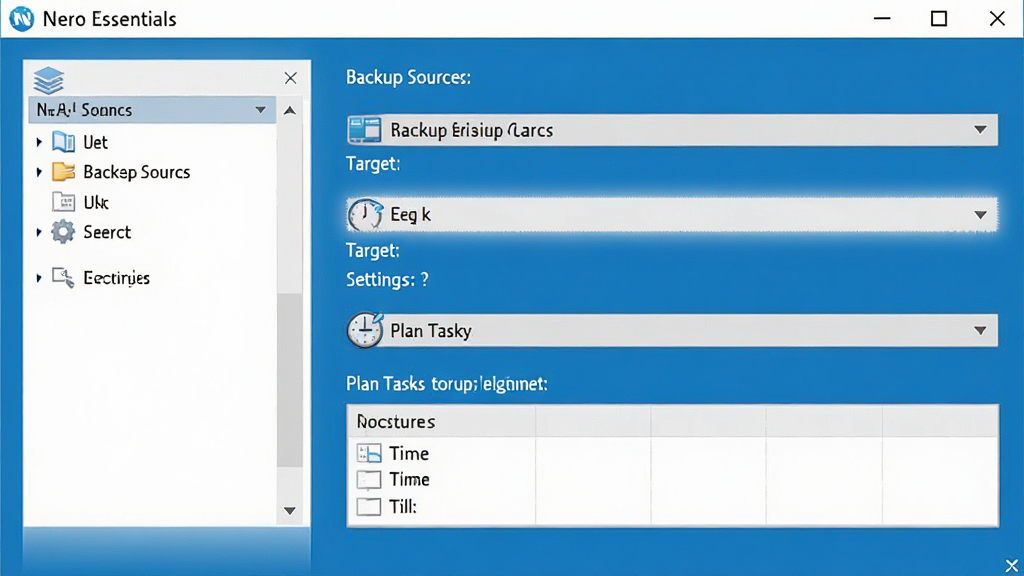The image size is (1024, 576).
Task: Select the Seerct tree item
Action: pyautogui.click(x=107, y=232)
